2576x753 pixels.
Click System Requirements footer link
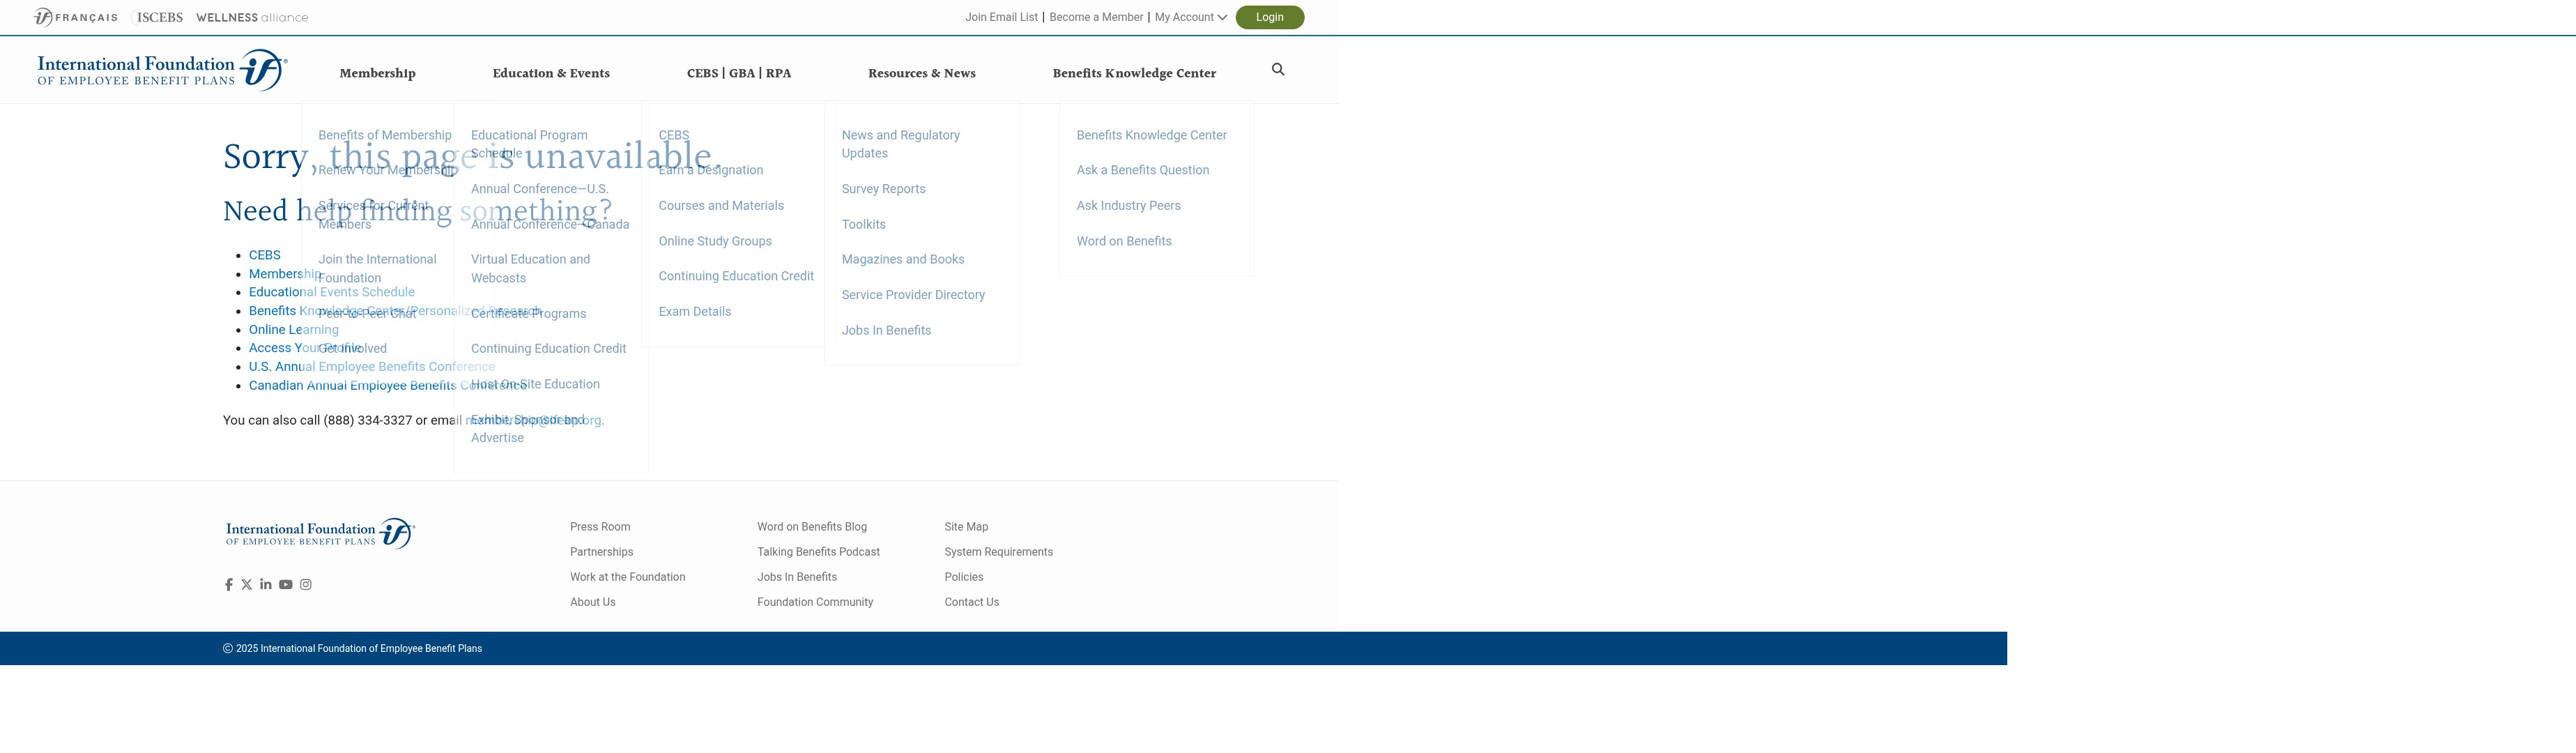(x=998, y=552)
